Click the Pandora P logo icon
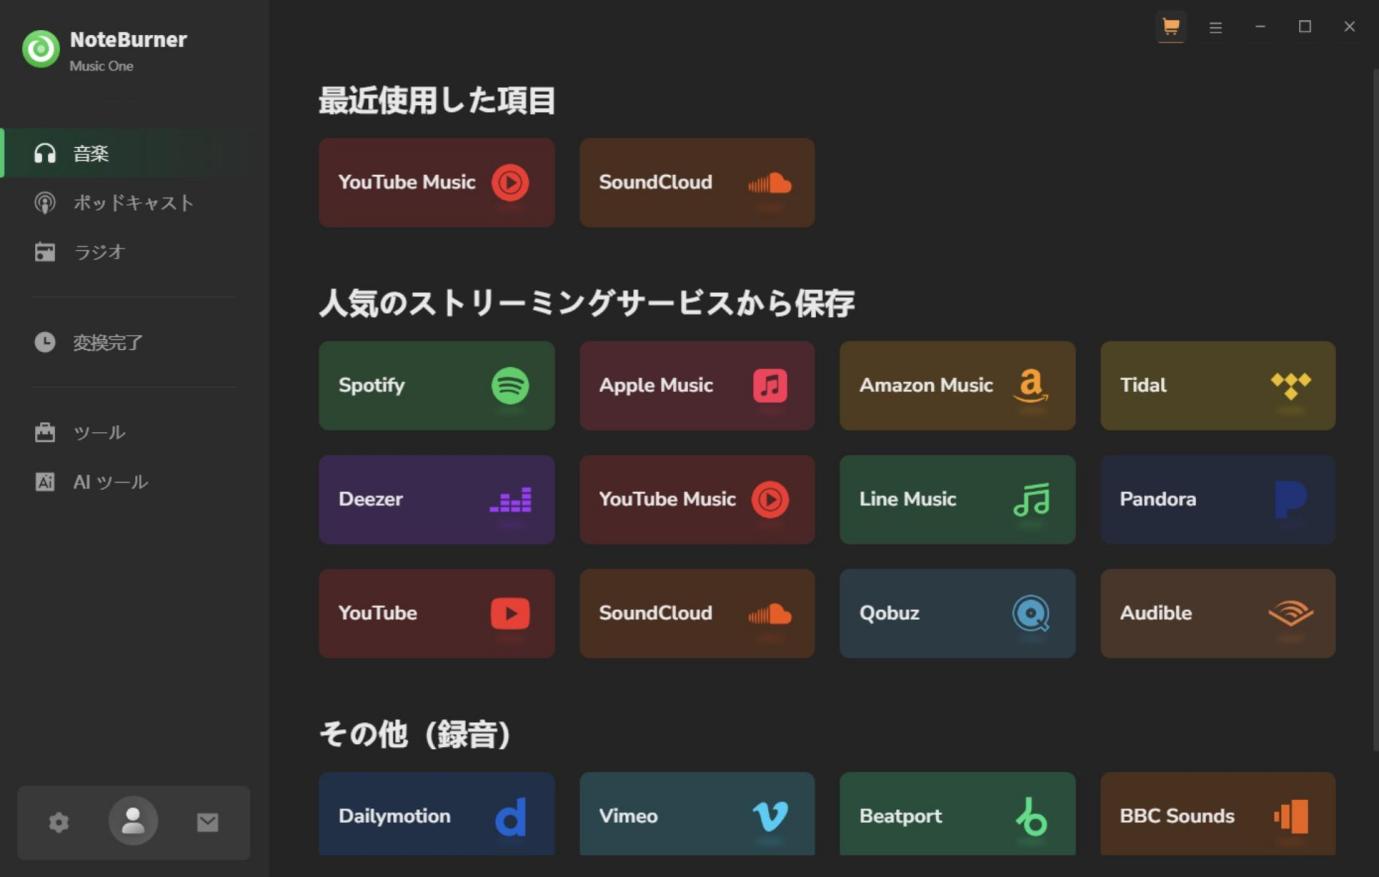This screenshot has height=877, width=1379. click(1291, 499)
